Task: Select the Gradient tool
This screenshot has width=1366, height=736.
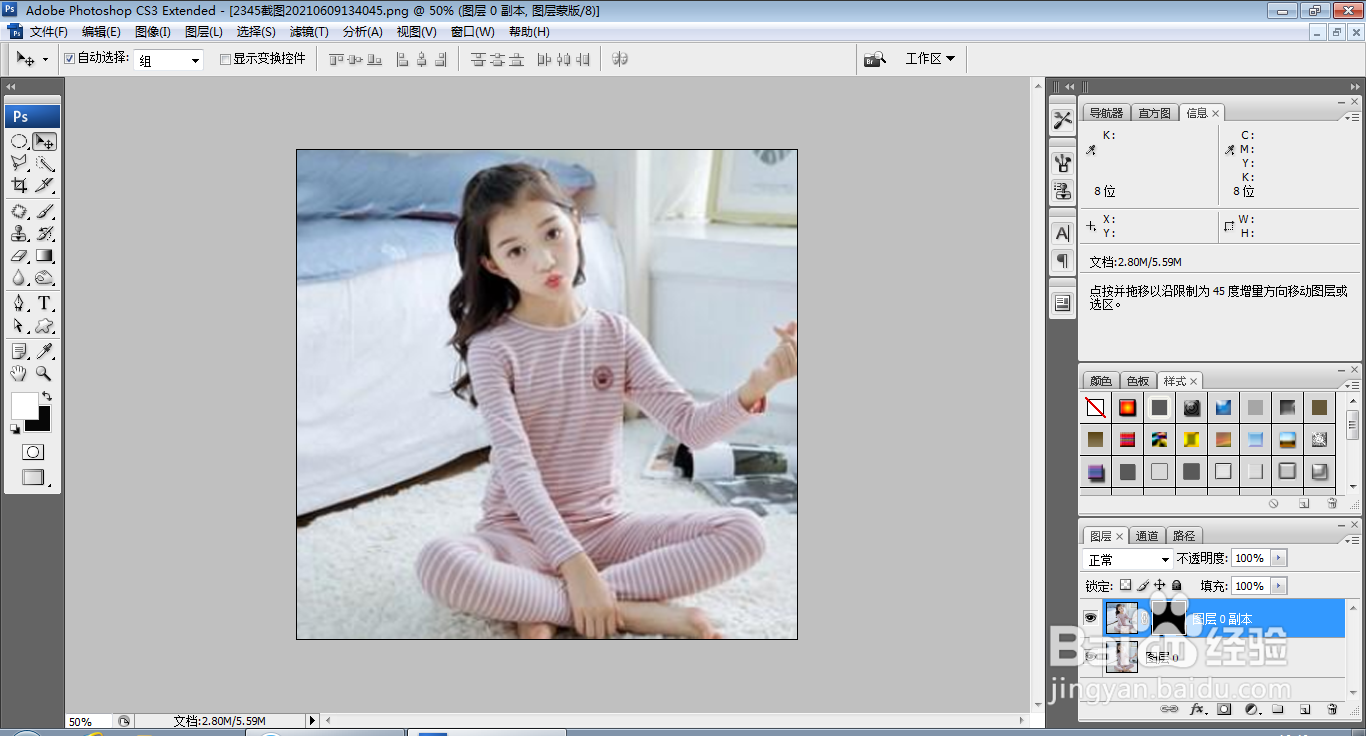Action: click(x=44, y=256)
